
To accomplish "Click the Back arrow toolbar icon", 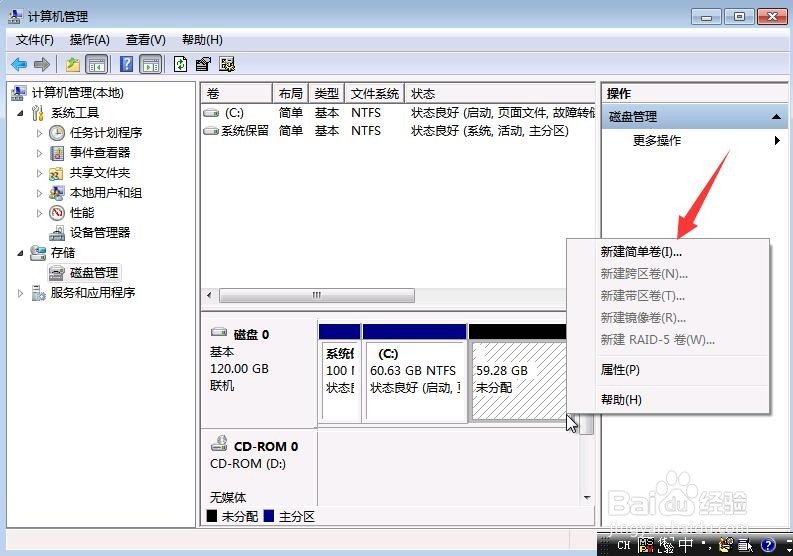I will click(x=19, y=64).
